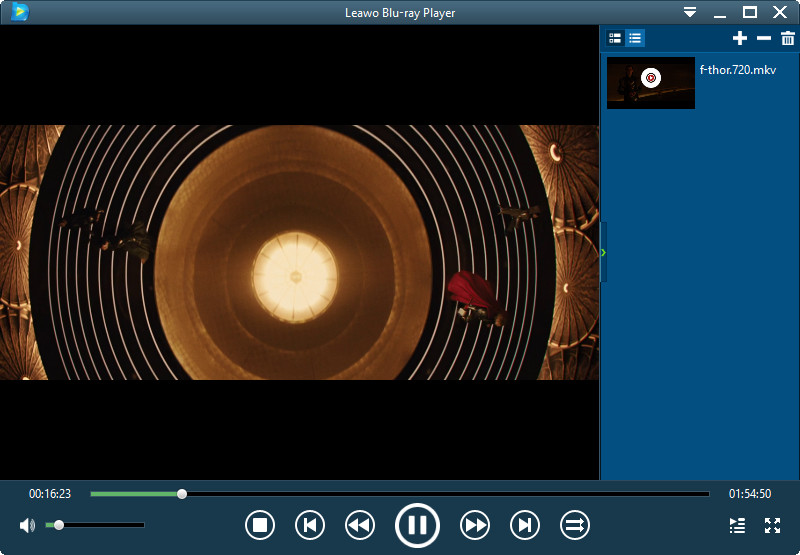Pause the playing video

pos(417,524)
